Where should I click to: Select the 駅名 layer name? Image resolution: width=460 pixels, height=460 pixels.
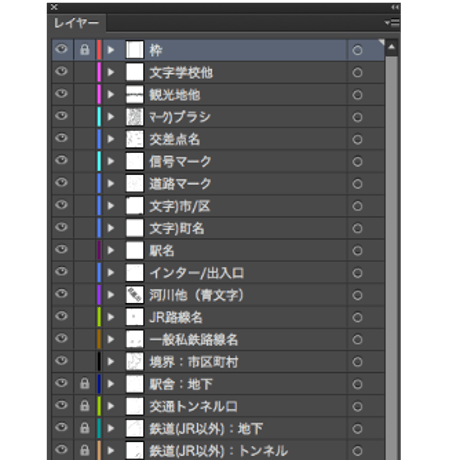[162, 251]
